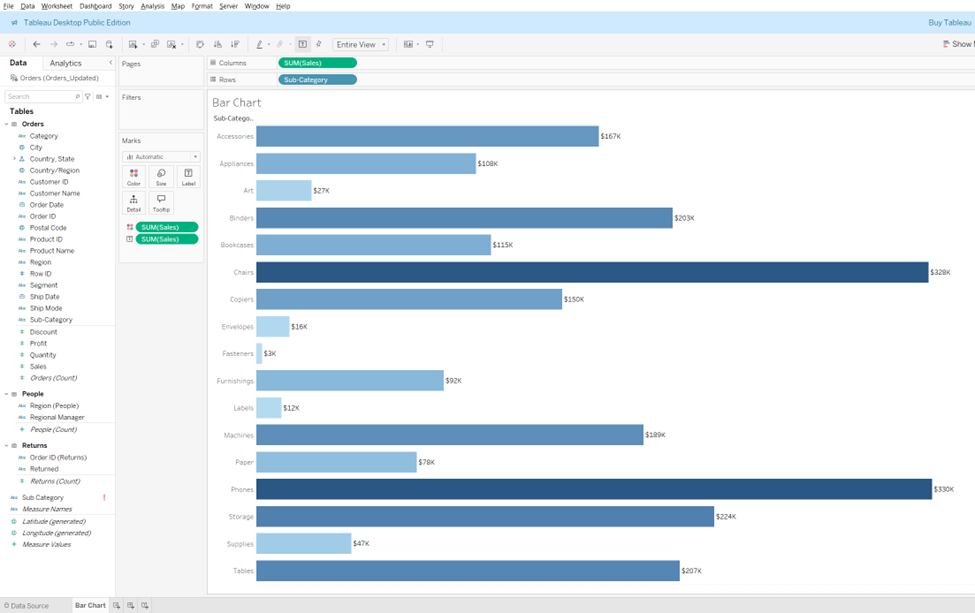Click the Phones bar in chart
975x613 pixels.
click(594, 489)
